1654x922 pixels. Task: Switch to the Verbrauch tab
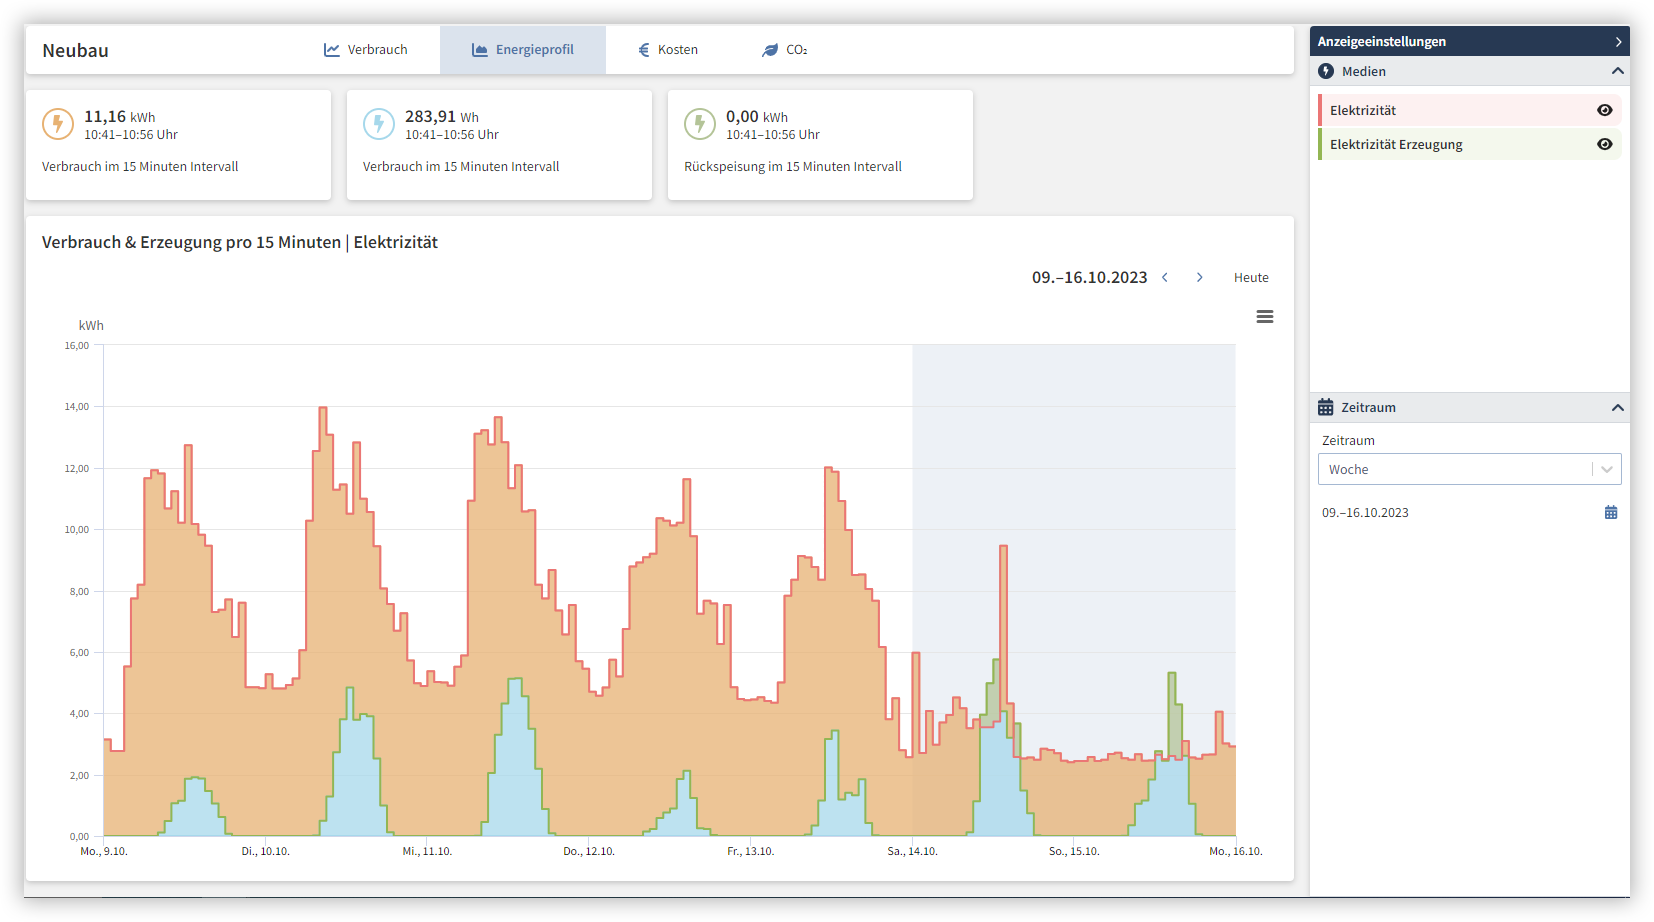(x=366, y=50)
